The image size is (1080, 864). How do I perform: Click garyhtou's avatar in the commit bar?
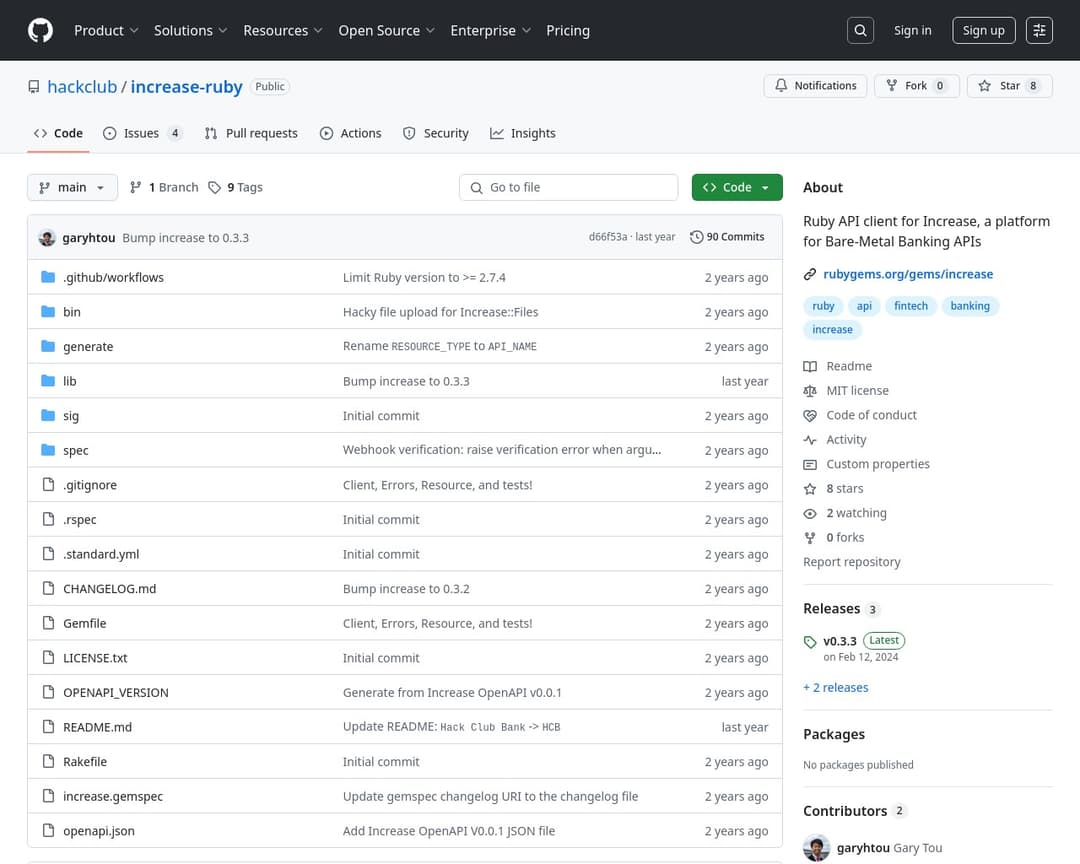pyautogui.click(x=47, y=238)
